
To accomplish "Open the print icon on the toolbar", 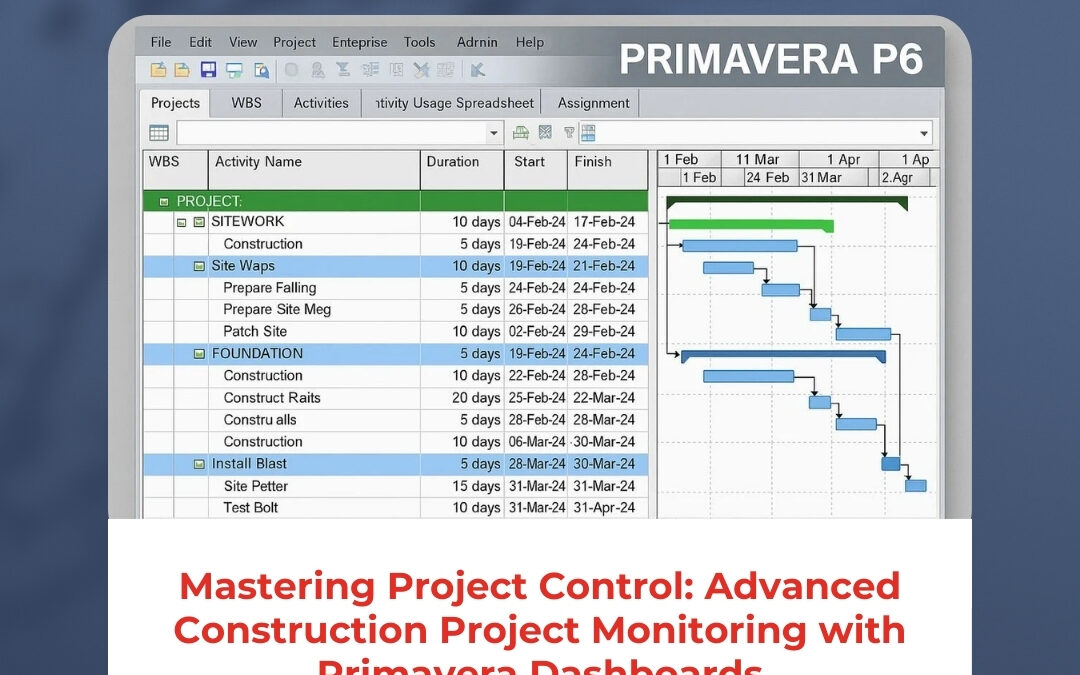I will [233, 69].
